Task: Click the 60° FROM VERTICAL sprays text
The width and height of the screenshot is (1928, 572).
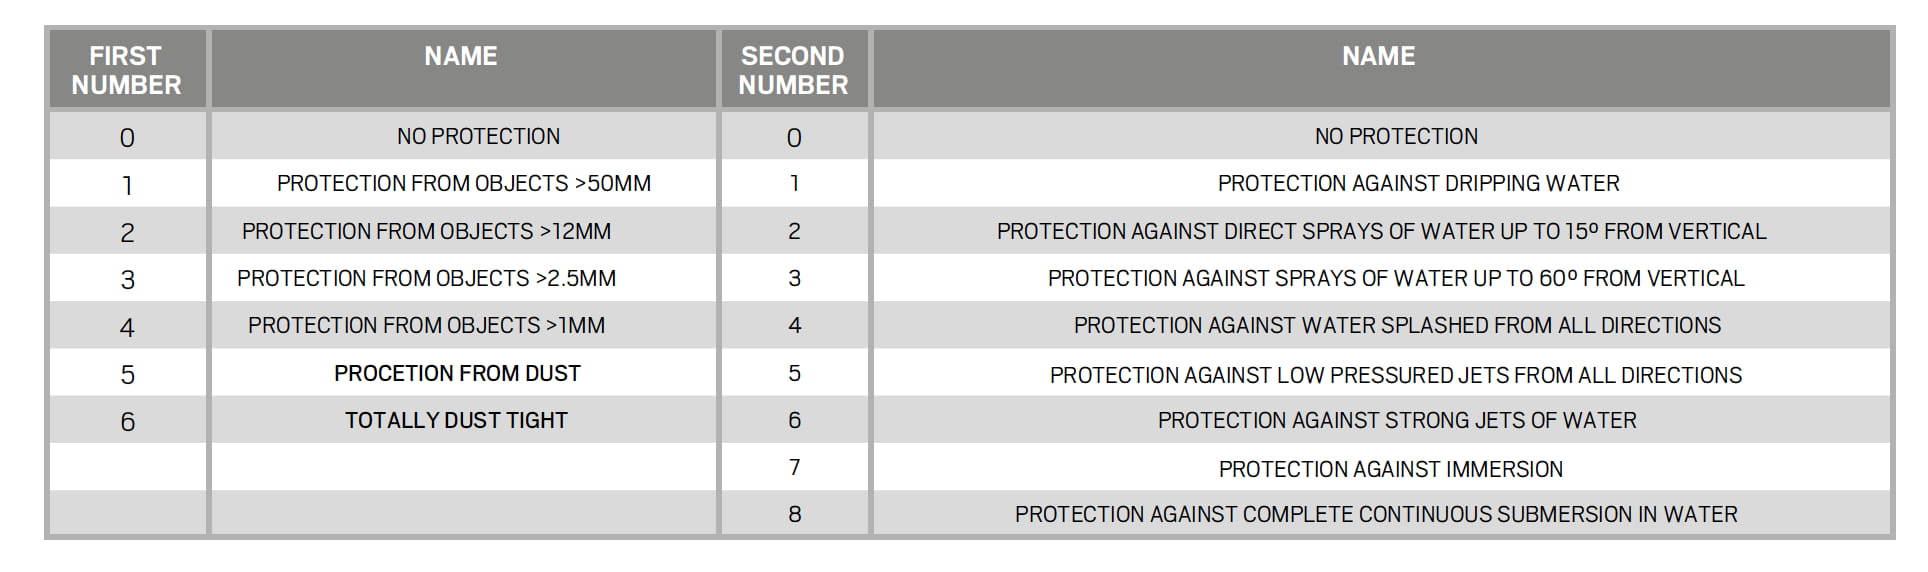Action: coord(1396,278)
